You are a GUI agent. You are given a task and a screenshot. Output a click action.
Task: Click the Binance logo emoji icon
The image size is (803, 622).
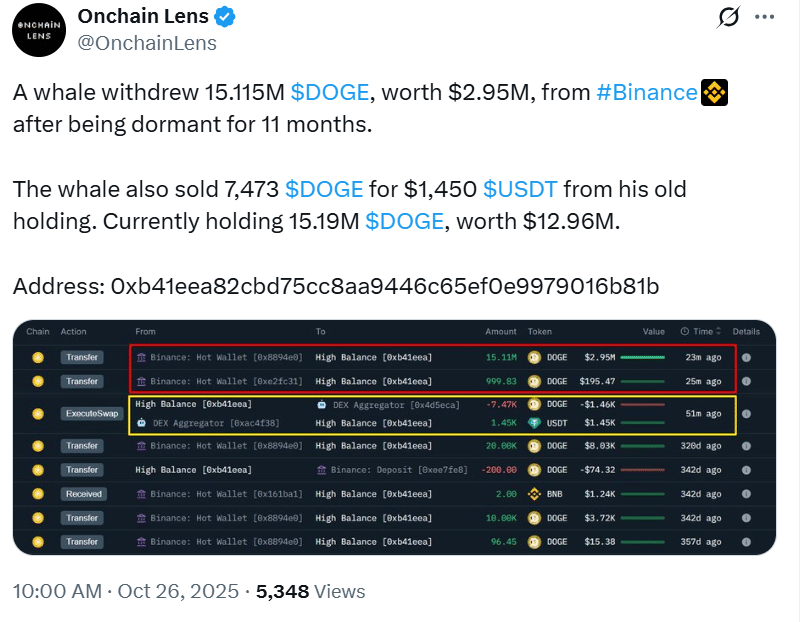click(714, 93)
